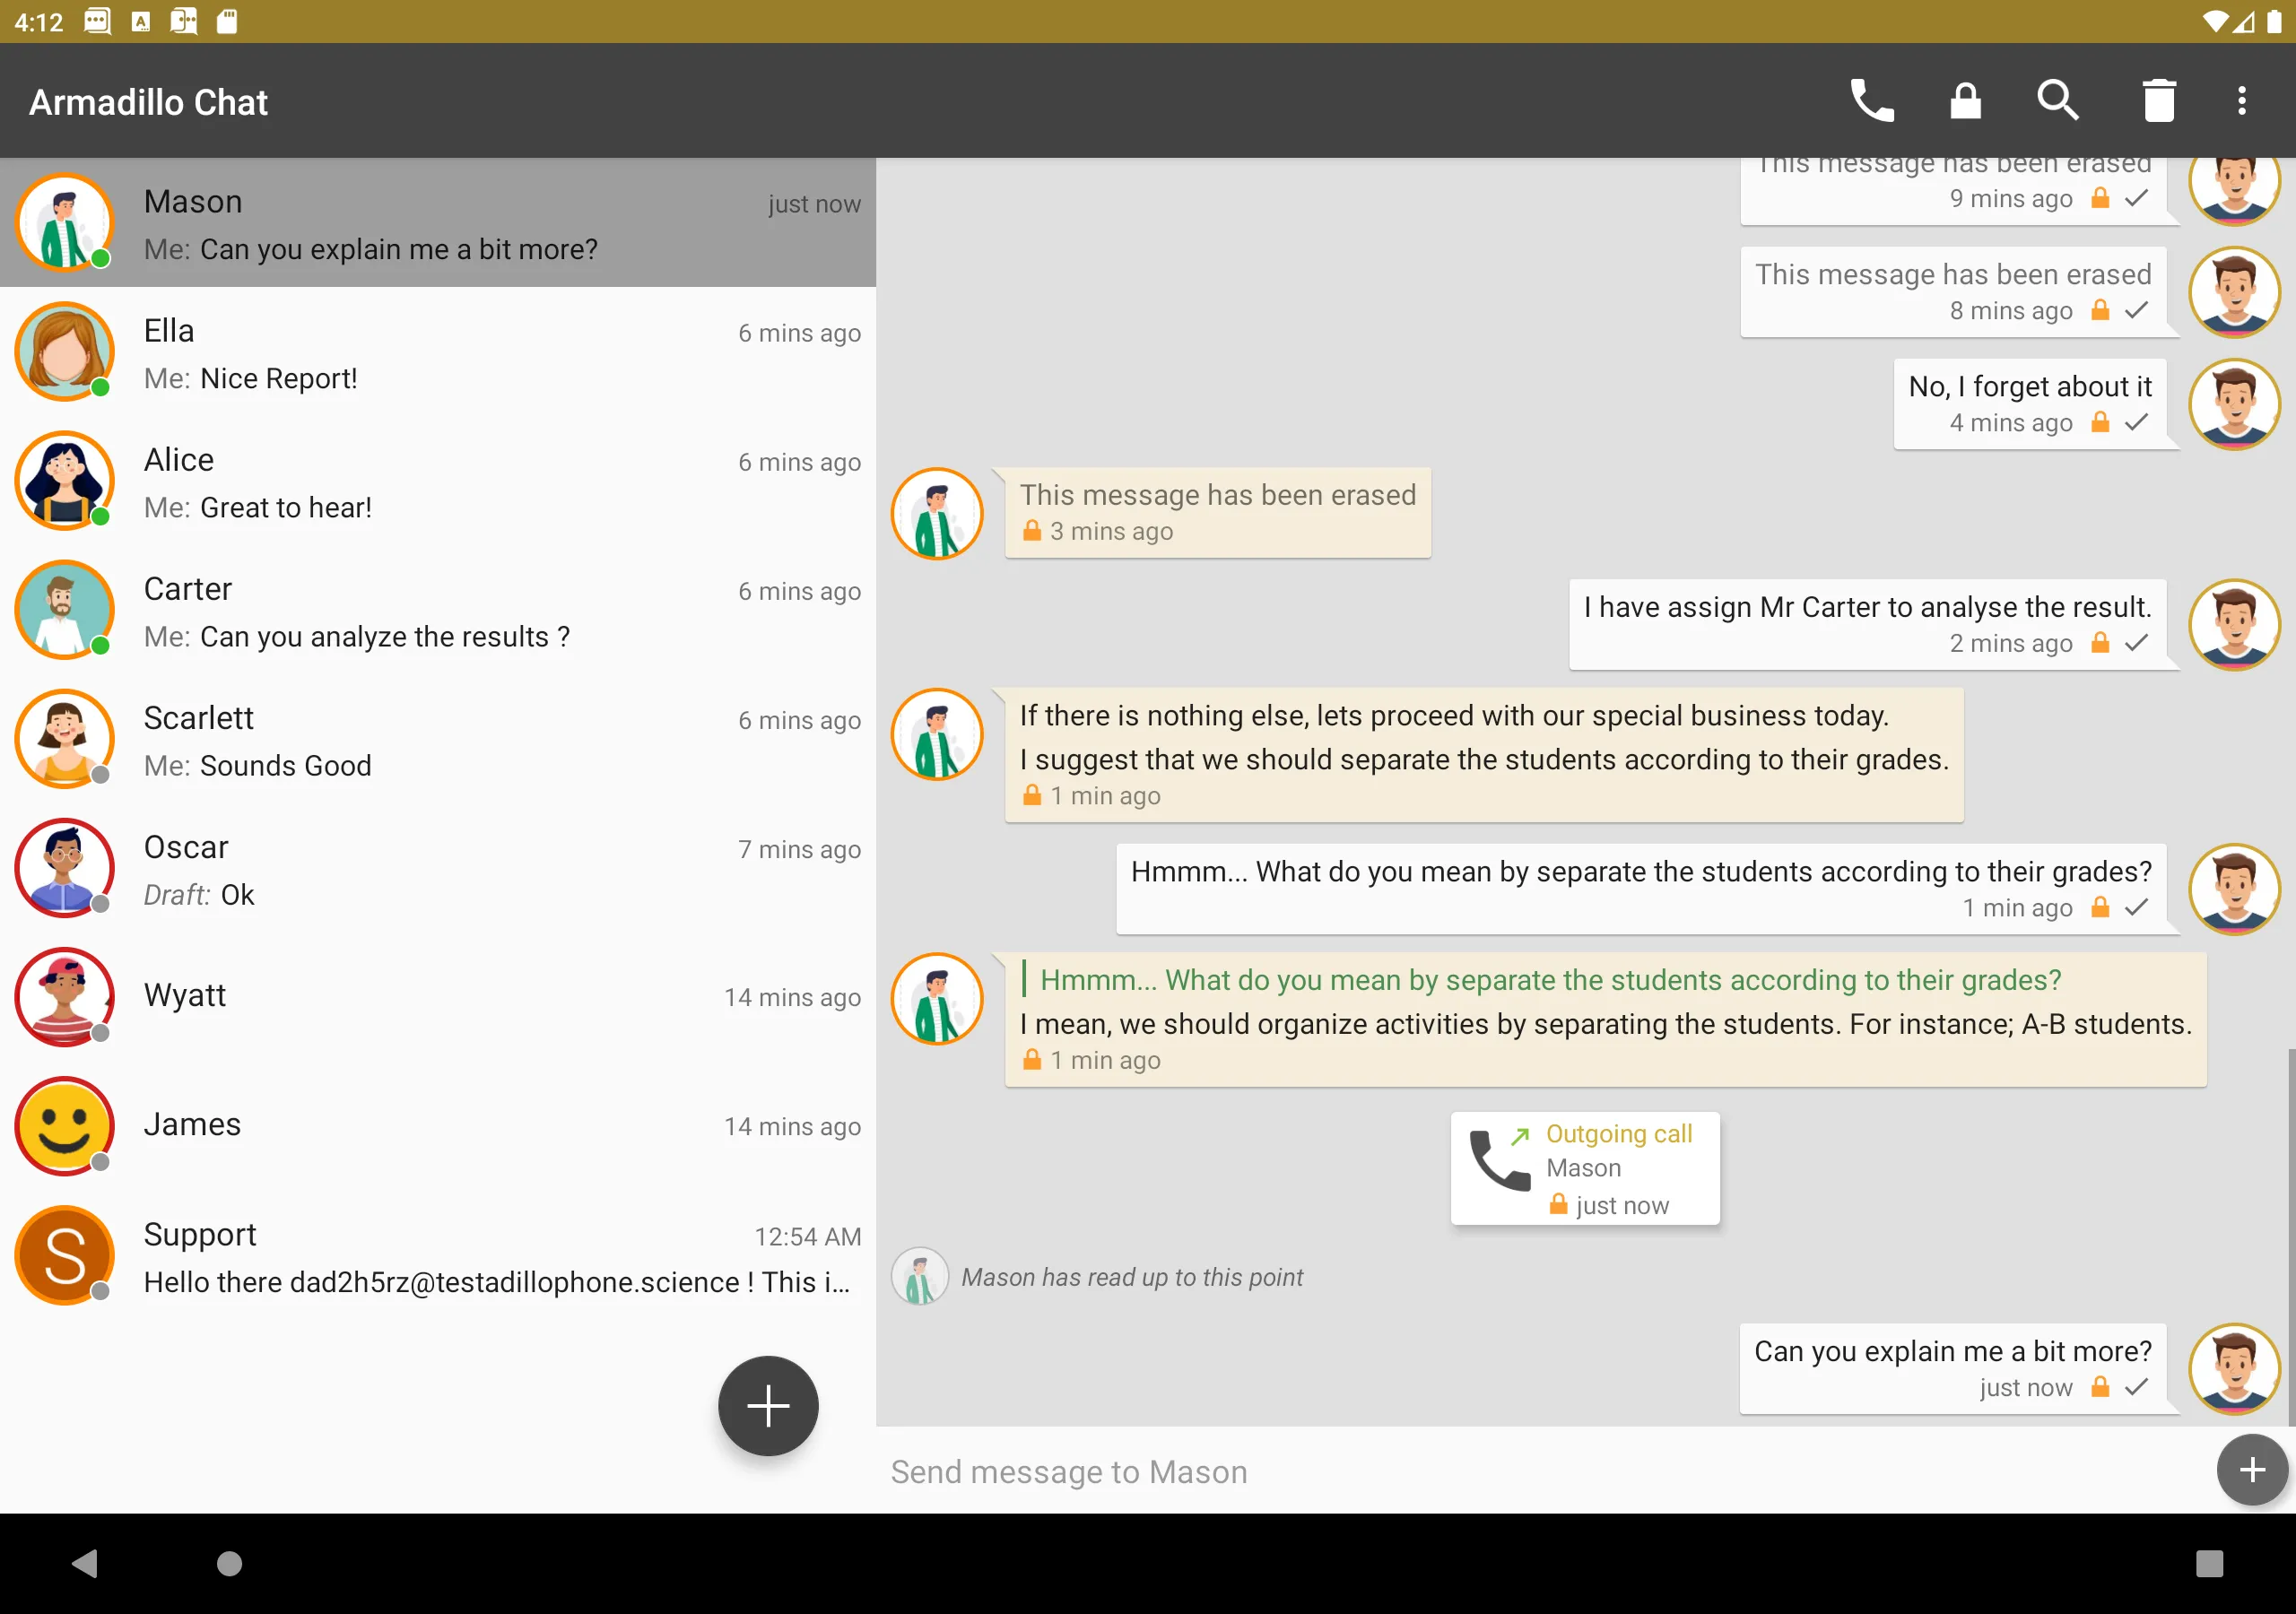This screenshot has width=2296, height=1614.
Task: Click system time display at top left
Action: click(x=39, y=22)
